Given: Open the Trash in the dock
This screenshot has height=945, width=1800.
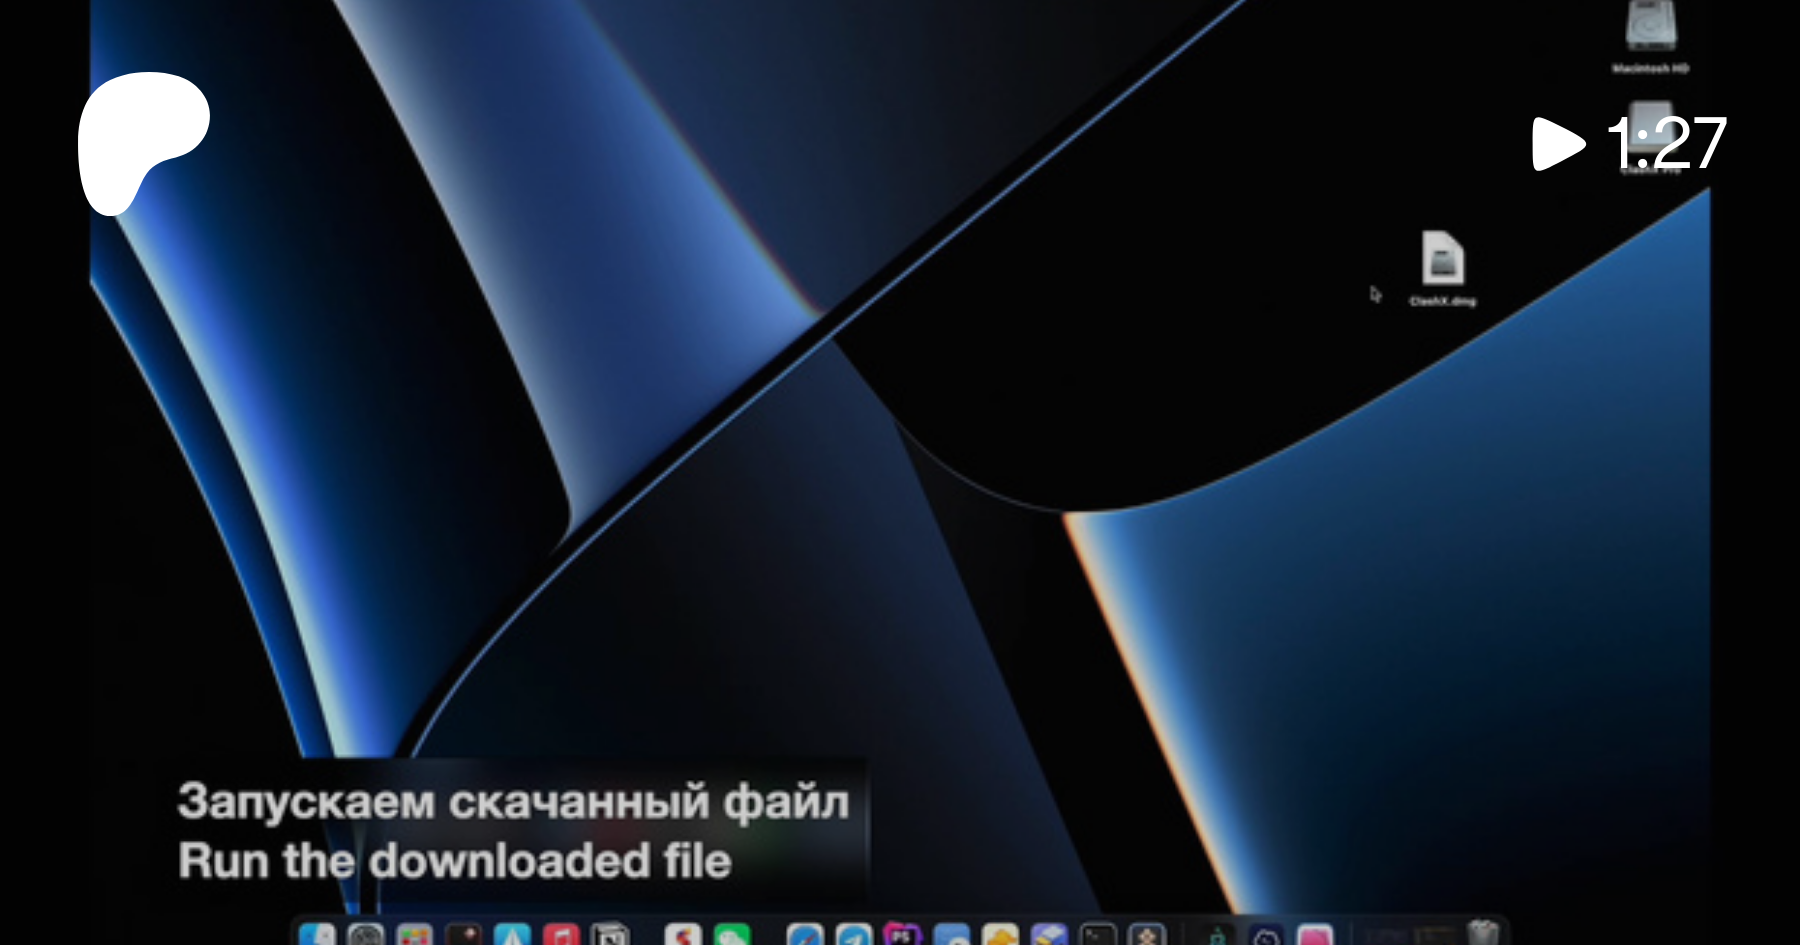Looking at the screenshot, I should tap(1483, 932).
